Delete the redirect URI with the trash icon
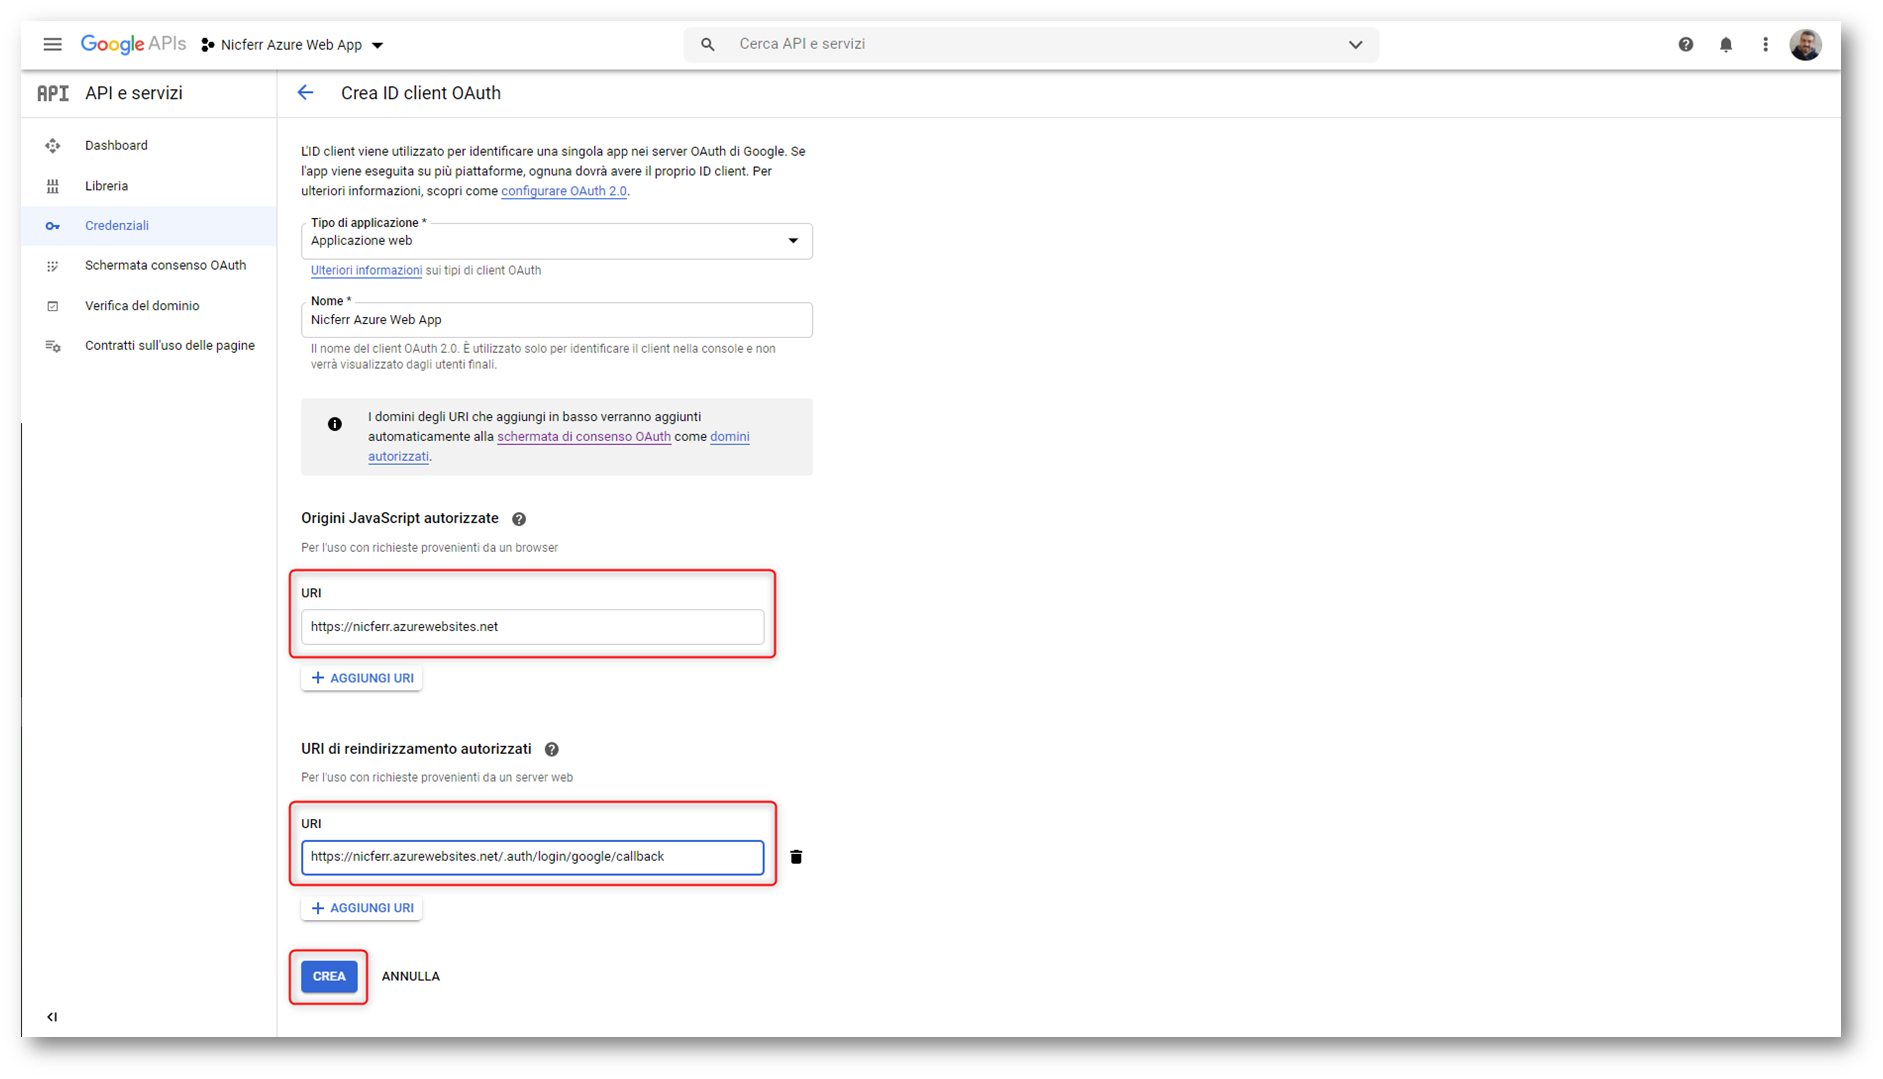The image size is (1883, 1079). pyautogui.click(x=796, y=857)
